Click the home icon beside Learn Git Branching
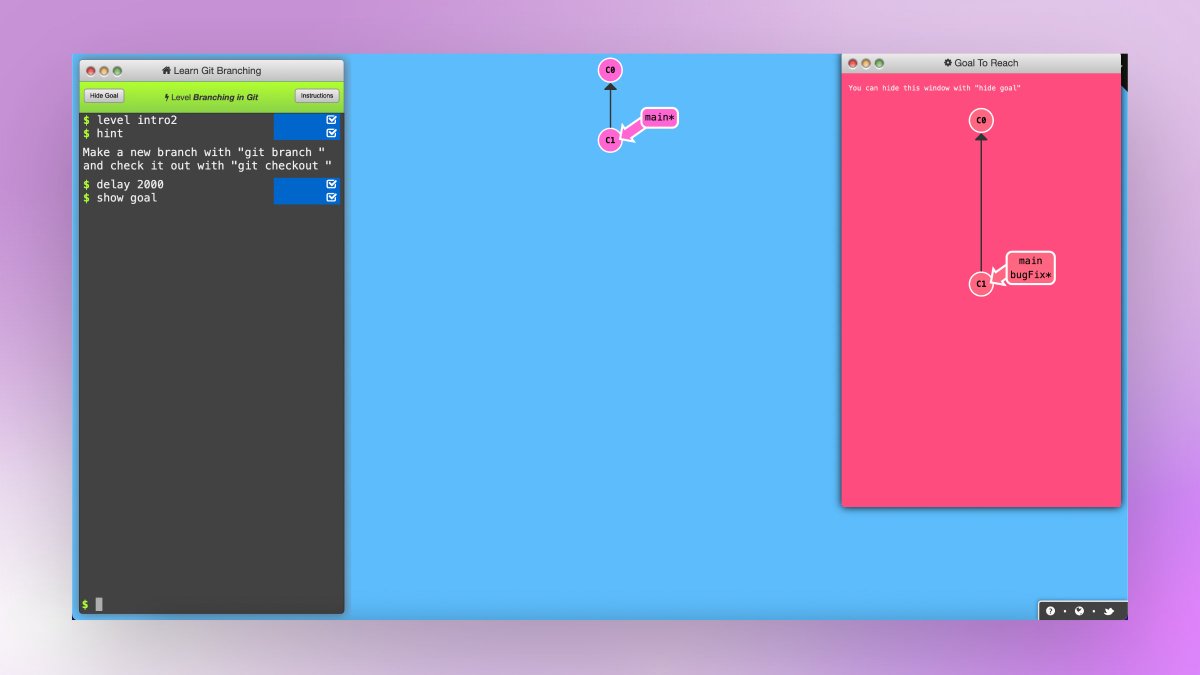The image size is (1200, 675). 166,71
